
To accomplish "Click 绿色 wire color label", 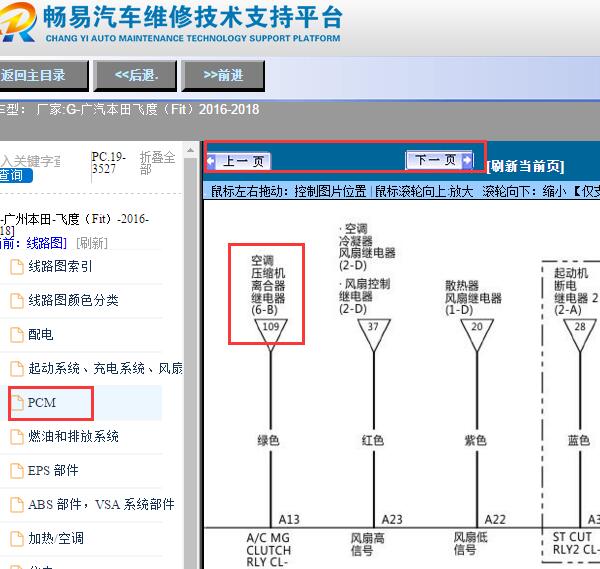I will pos(268,441).
